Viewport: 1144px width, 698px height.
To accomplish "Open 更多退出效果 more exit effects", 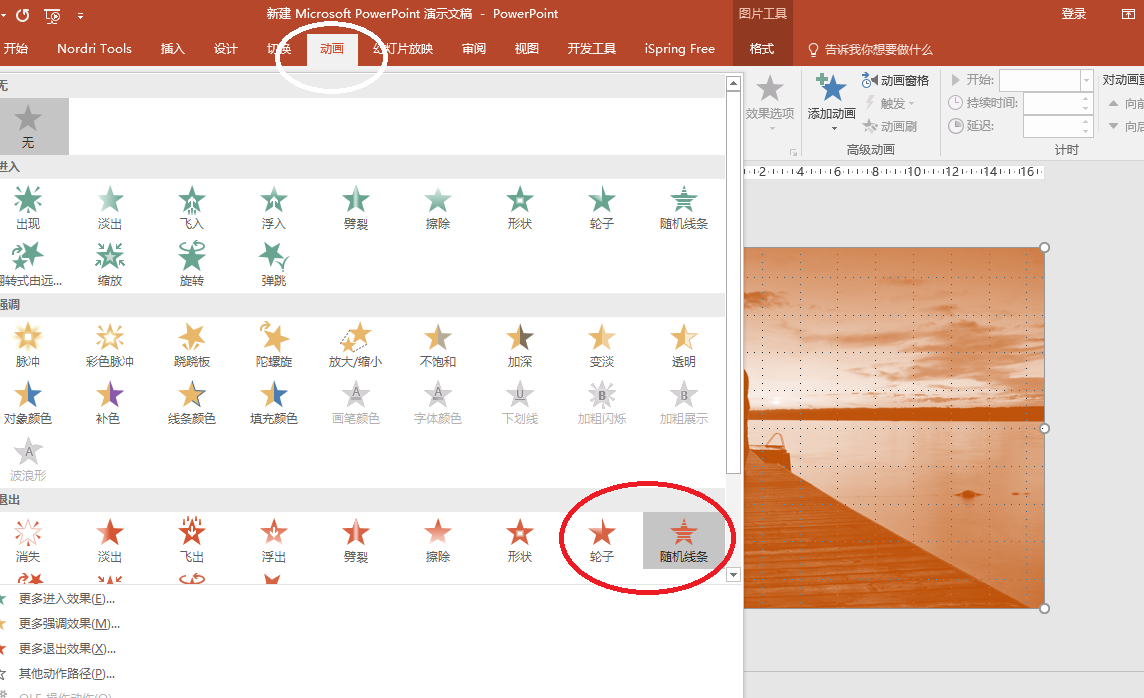I will tap(66, 648).
